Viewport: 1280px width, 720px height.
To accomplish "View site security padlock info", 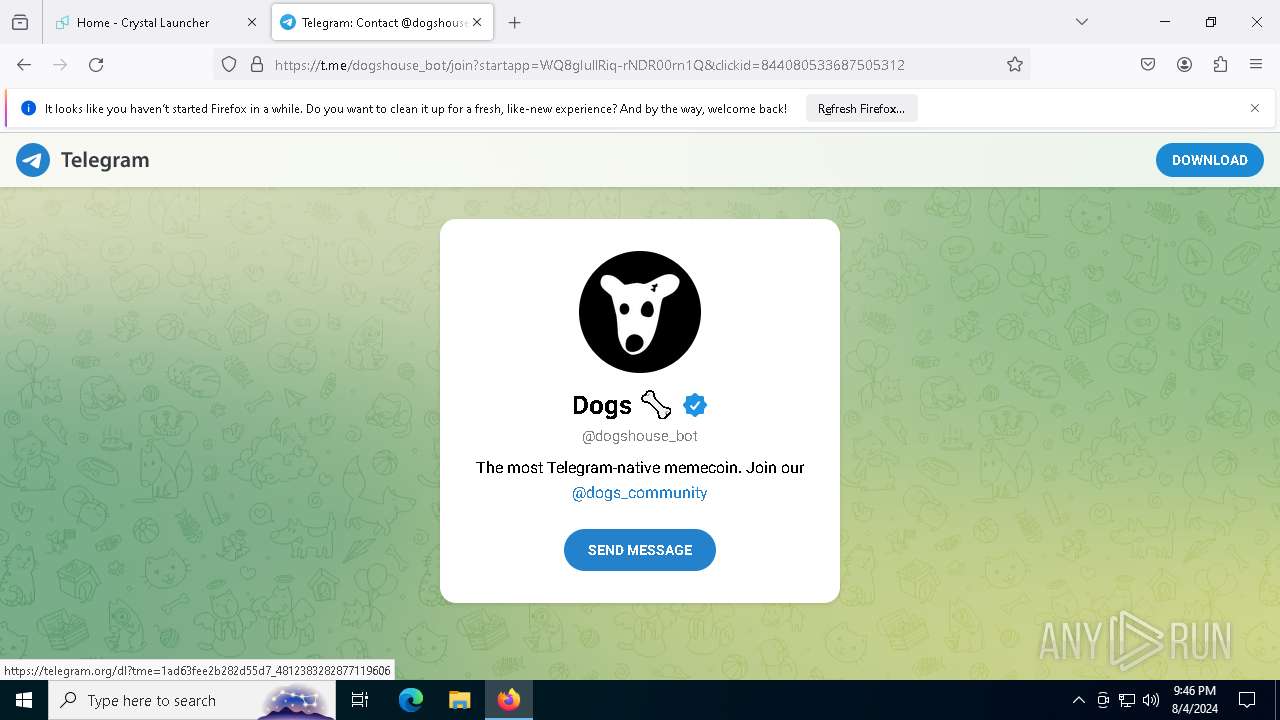I will pos(257,65).
